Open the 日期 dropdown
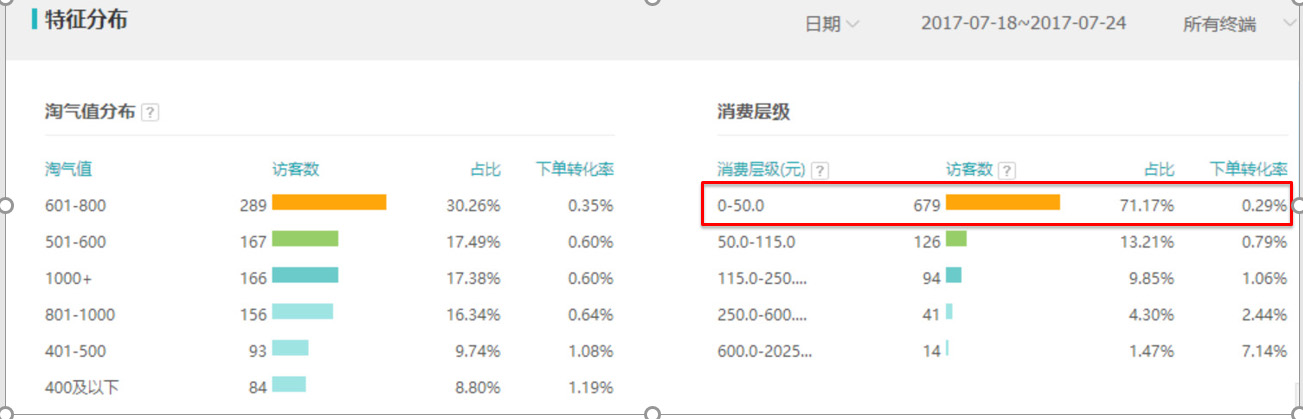The height and width of the screenshot is (419, 1303). coord(832,24)
